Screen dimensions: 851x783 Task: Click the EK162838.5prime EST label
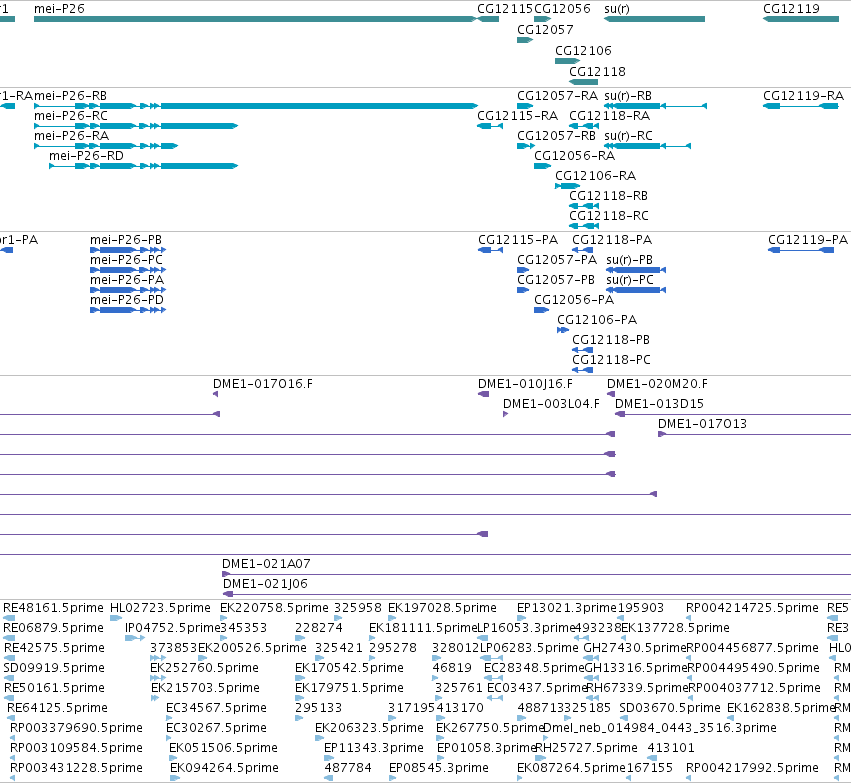(781, 708)
